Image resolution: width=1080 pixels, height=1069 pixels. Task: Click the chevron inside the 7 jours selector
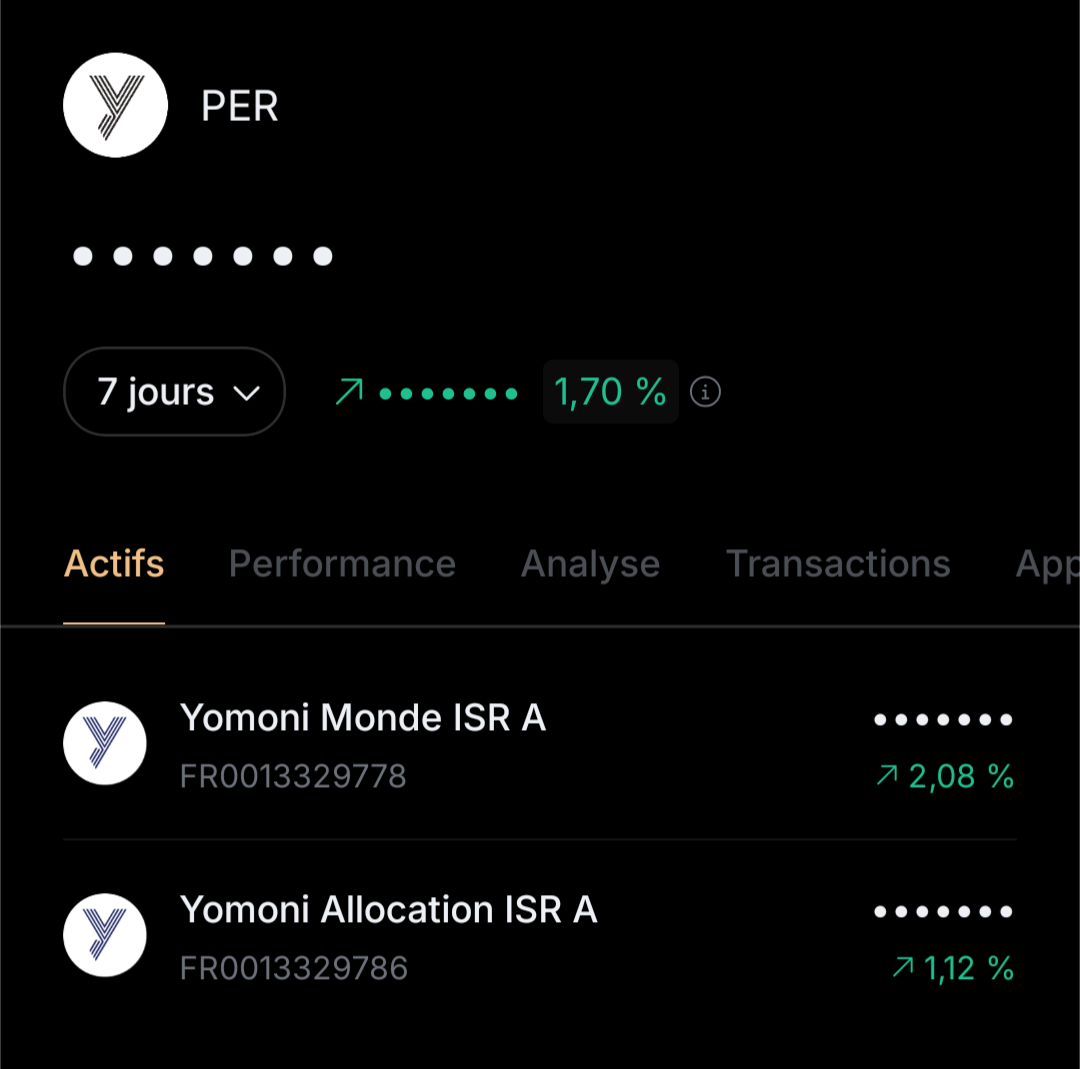(x=246, y=393)
